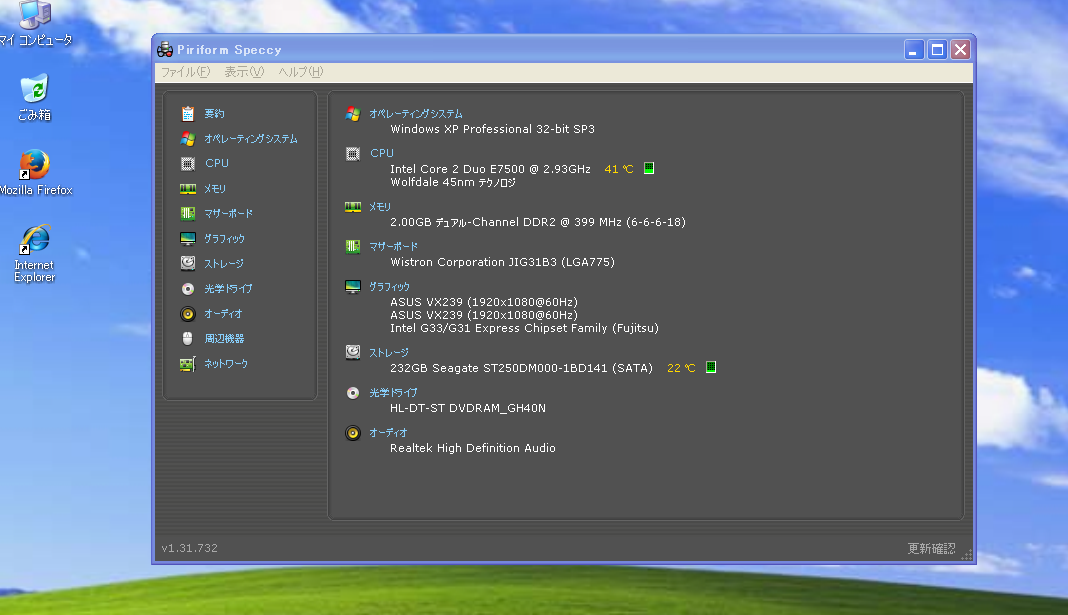The image size is (1068, 615).
Task: Open the ネットワーク card icon in sidebar
Action: point(188,364)
